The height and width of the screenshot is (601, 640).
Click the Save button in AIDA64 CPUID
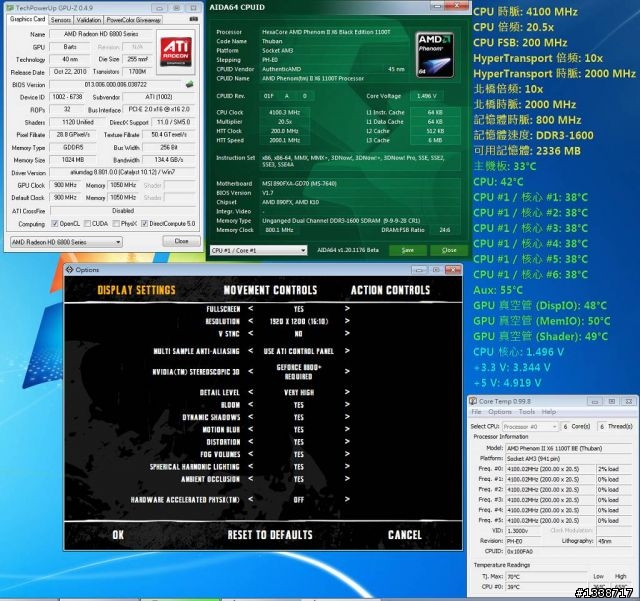(408, 250)
